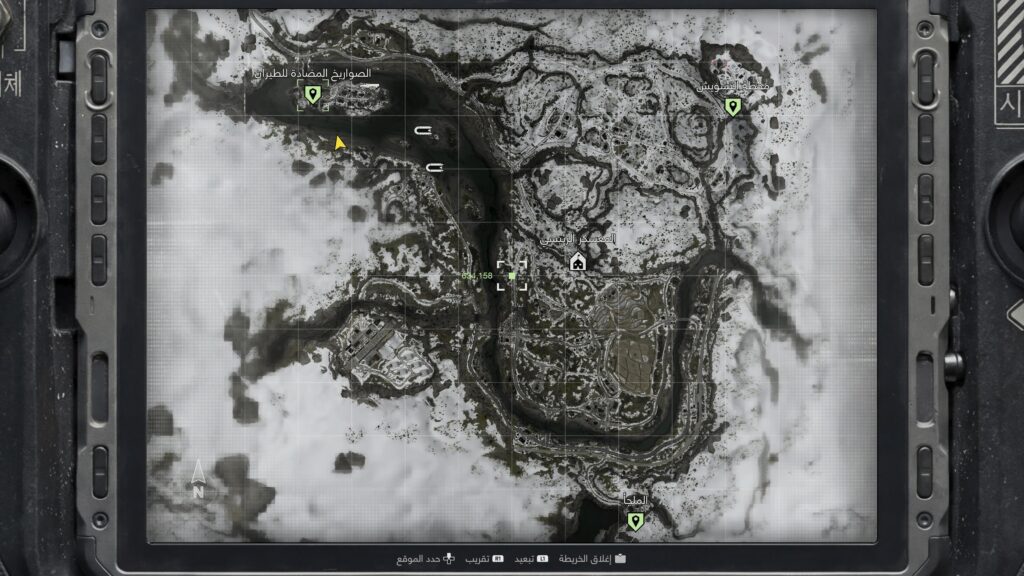The width and height of the screenshot is (1024, 576).
Task: Click the إغلاق الخريطة close map label
Action: 584,559
